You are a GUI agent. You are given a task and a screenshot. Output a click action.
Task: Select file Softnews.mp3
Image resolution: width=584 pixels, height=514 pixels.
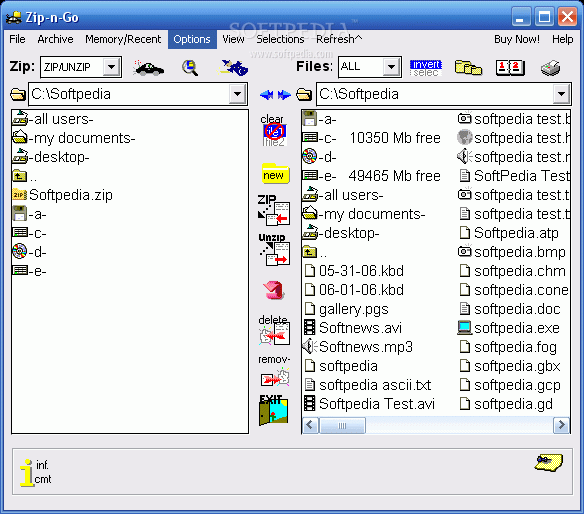click(358, 347)
